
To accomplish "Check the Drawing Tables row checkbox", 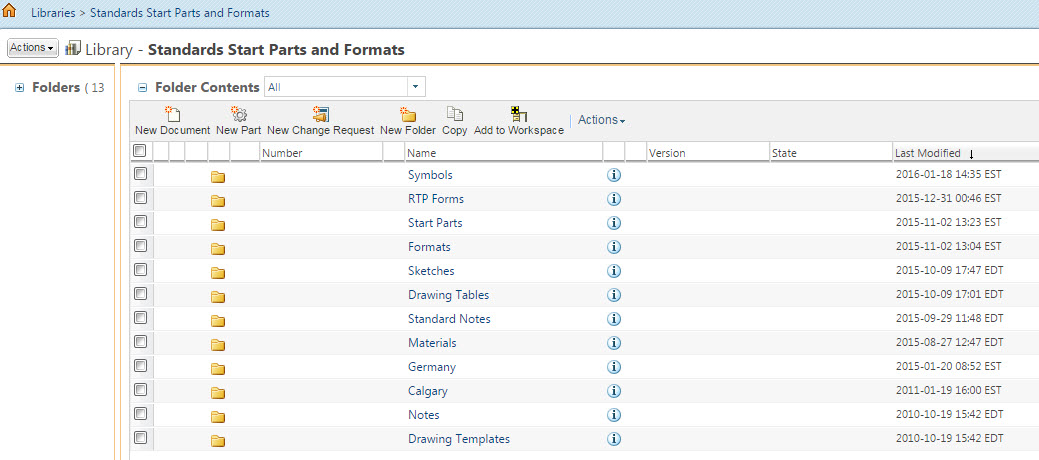I will 140,293.
